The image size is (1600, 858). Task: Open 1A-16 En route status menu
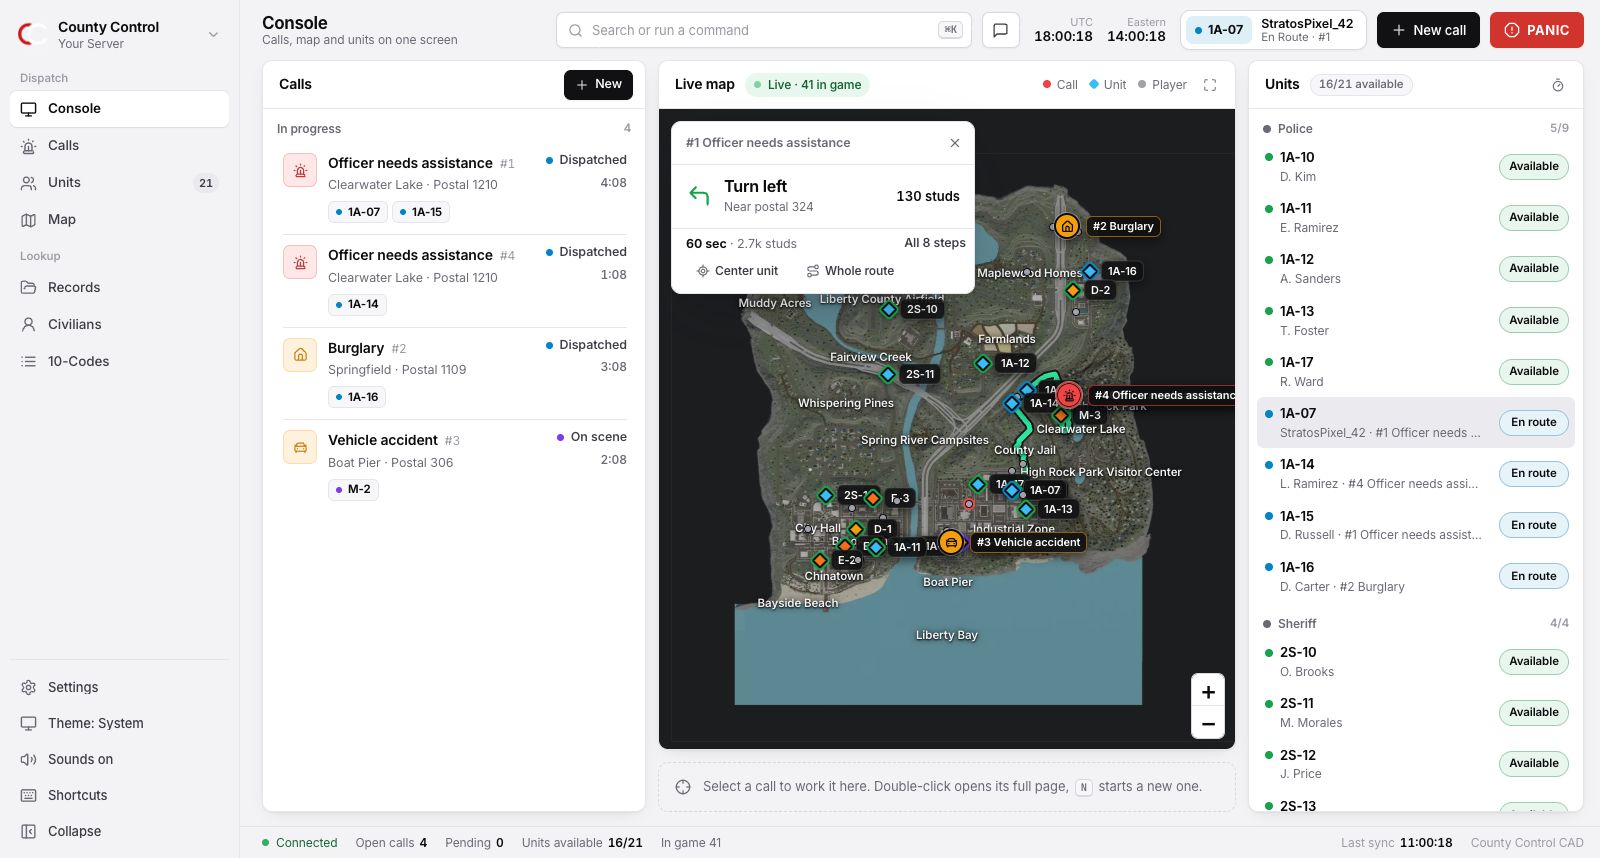click(x=1533, y=576)
